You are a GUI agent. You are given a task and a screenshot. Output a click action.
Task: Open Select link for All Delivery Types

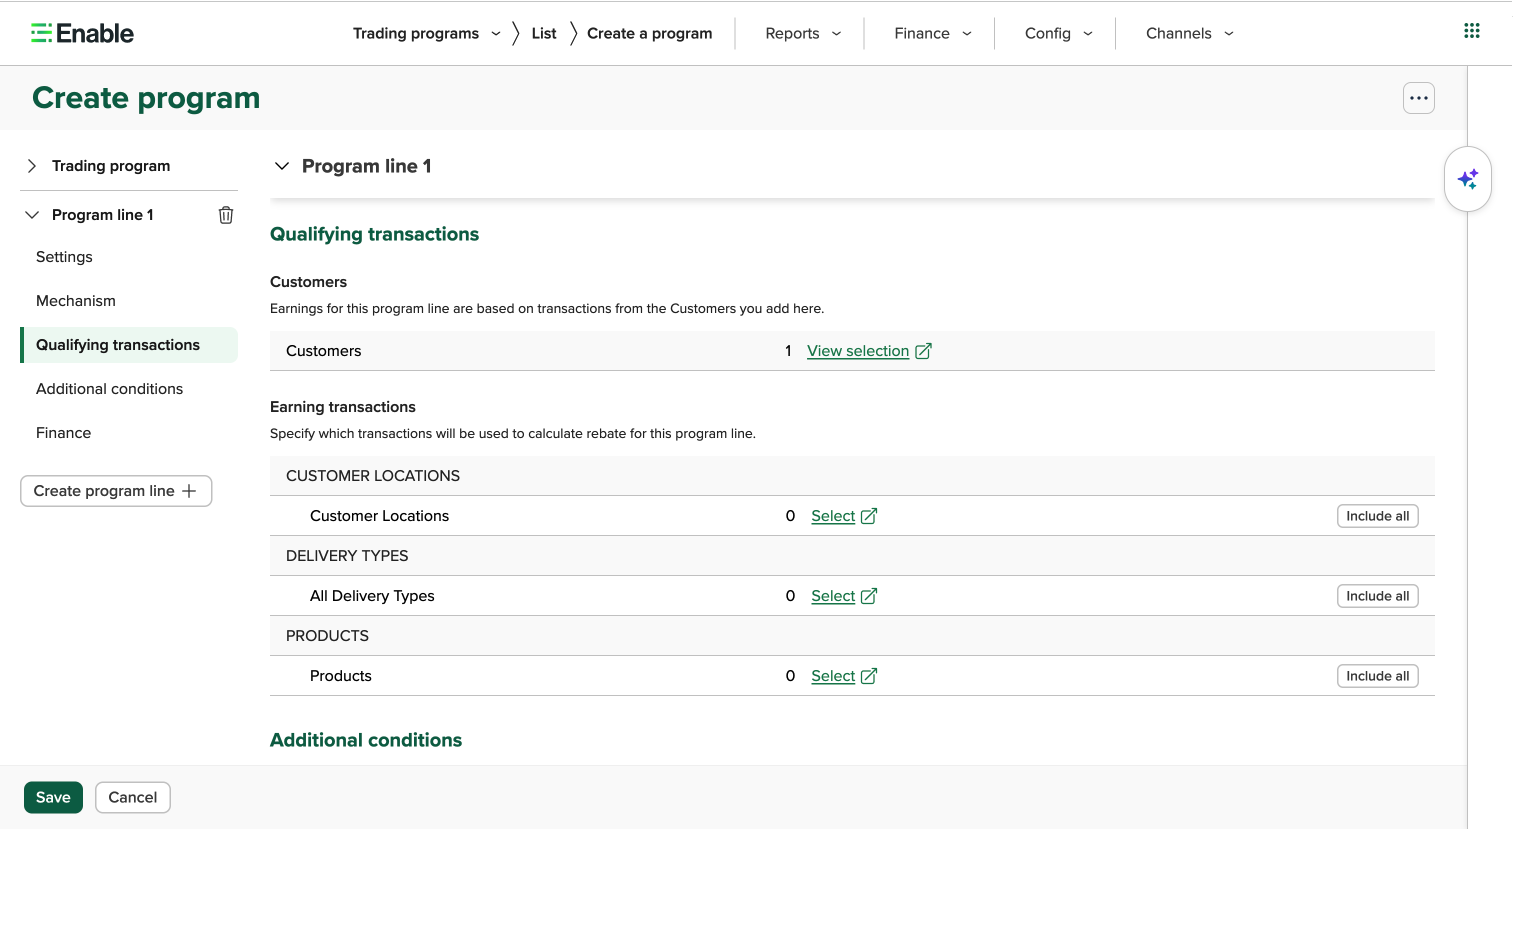coord(833,596)
